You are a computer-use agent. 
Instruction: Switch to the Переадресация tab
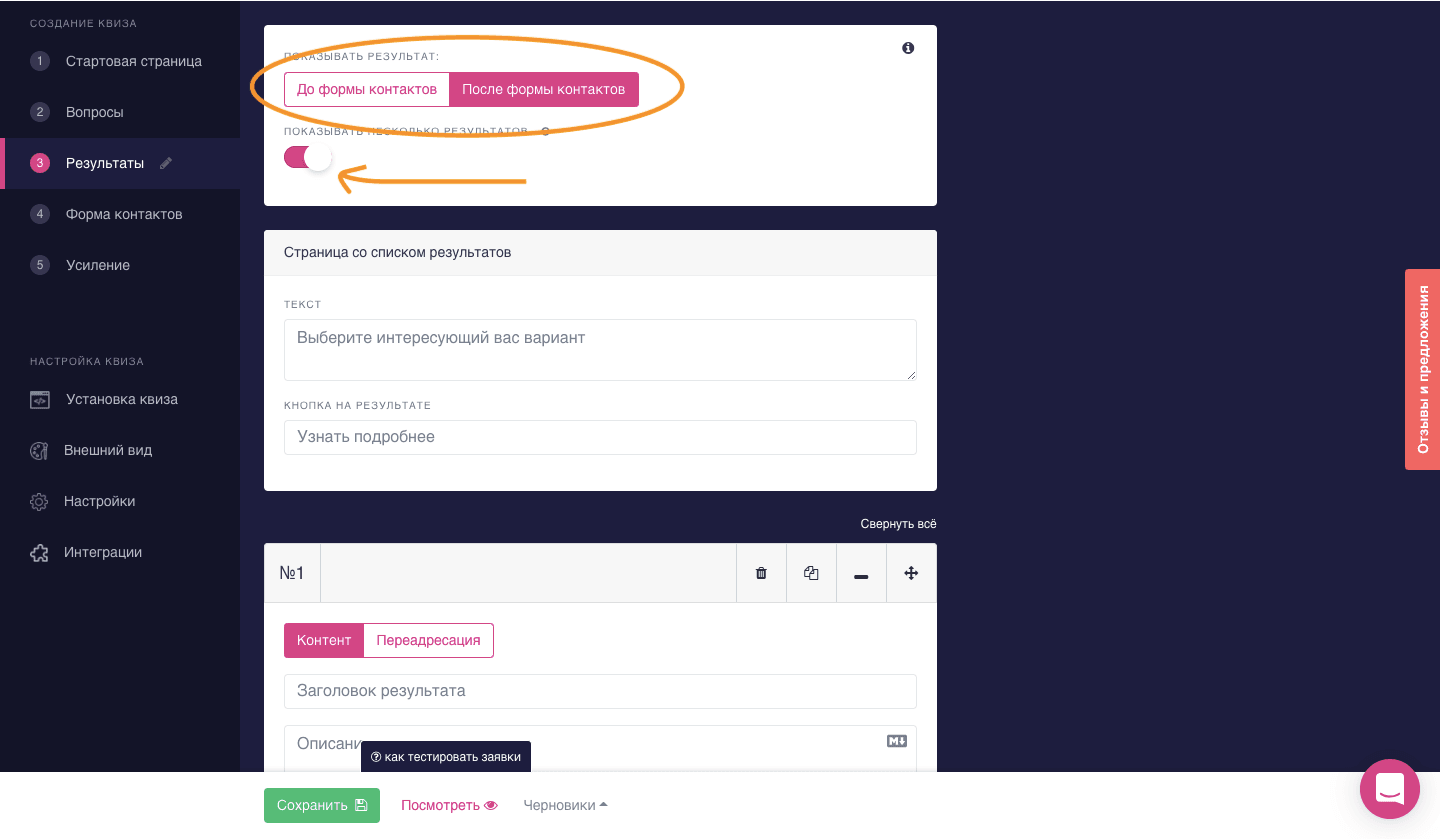click(428, 640)
